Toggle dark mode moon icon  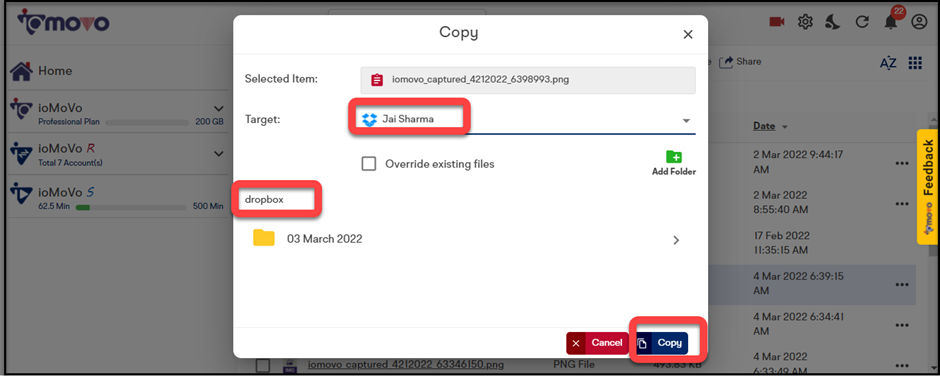pos(833,22)
